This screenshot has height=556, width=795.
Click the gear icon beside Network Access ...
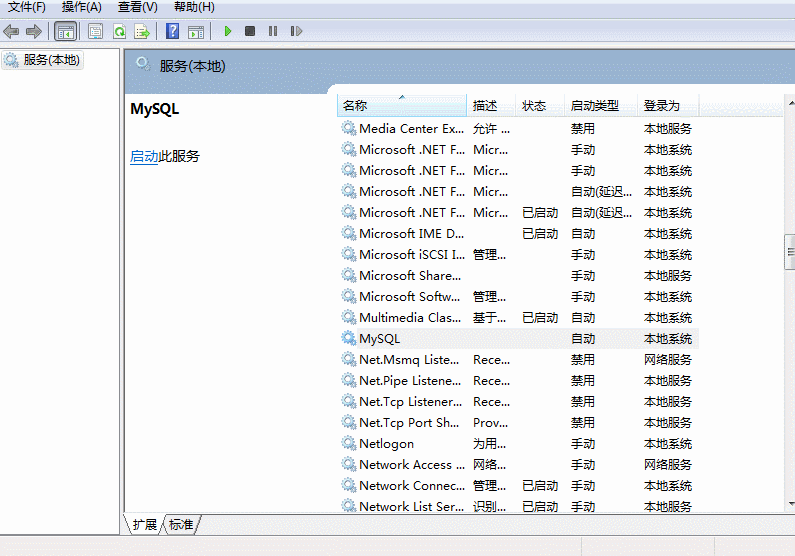[349, 464]
